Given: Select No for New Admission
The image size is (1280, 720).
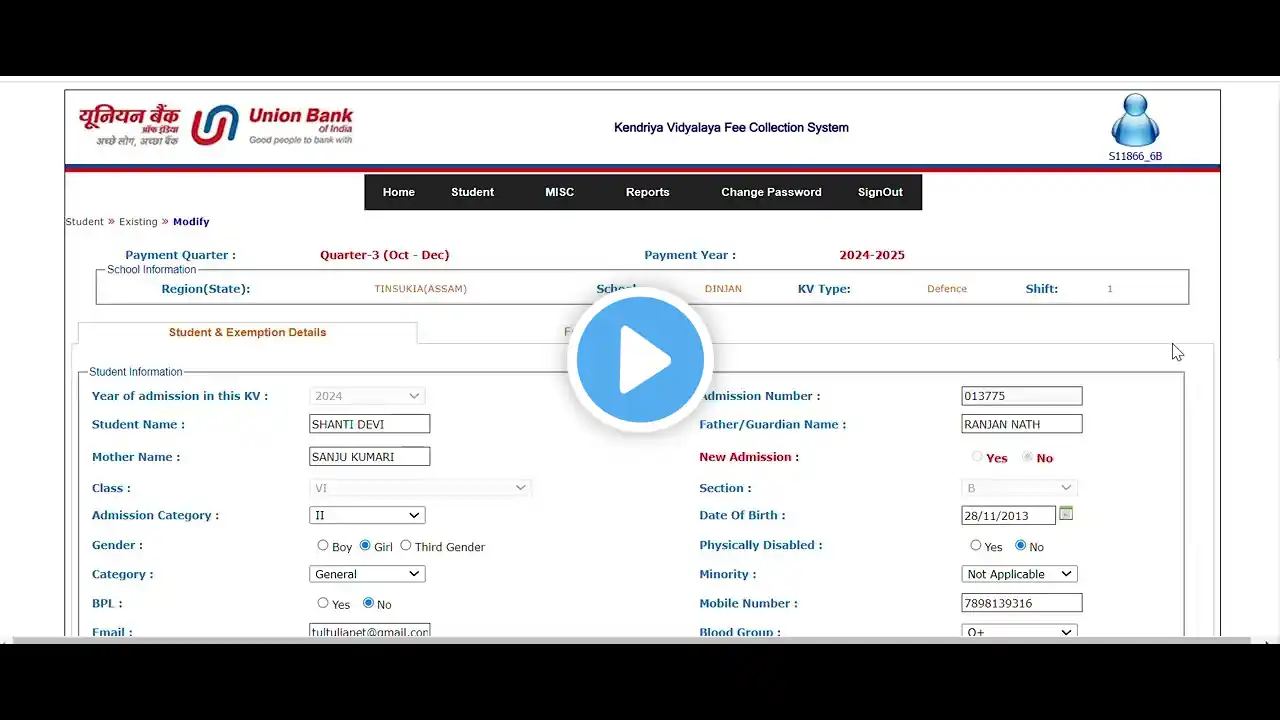Looking at the screenshot, I should (1027, 457).
